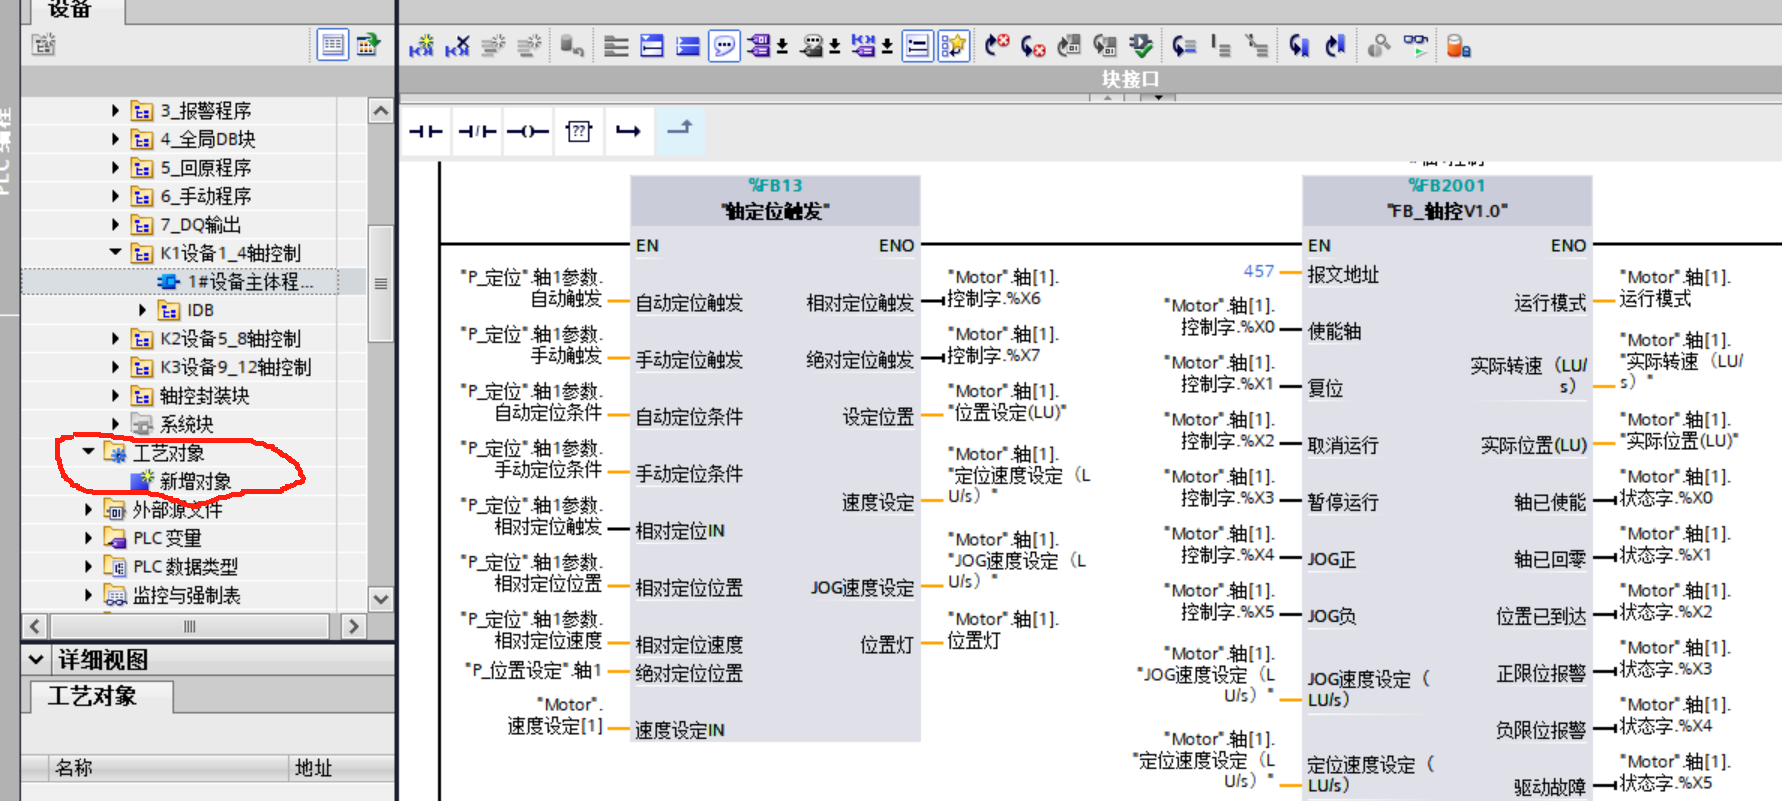Toggle the table view button in project tree
Image resolution: width=1782 pixels, height=801 pixels.
pos(333,45)
